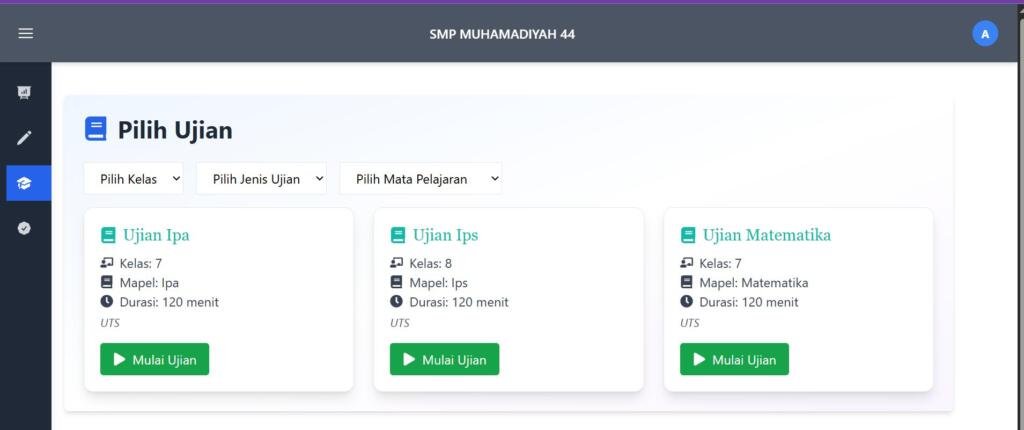Select the Ujian Ips title text
Viewport: 1024px width, 430px height.
(x=446, y=236)
